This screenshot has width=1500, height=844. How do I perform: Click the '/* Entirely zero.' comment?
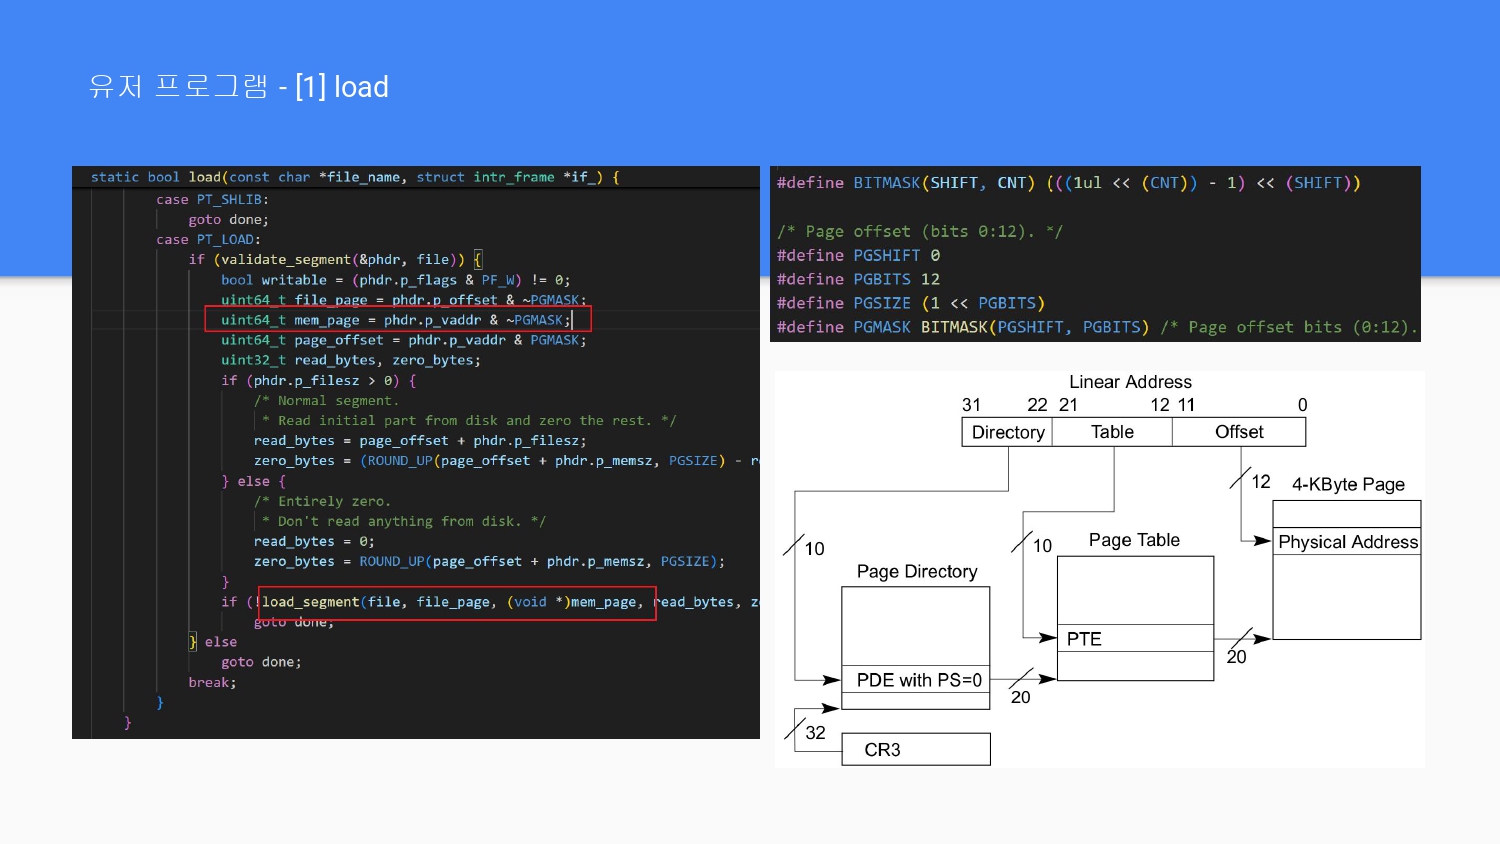pos(322,501)
